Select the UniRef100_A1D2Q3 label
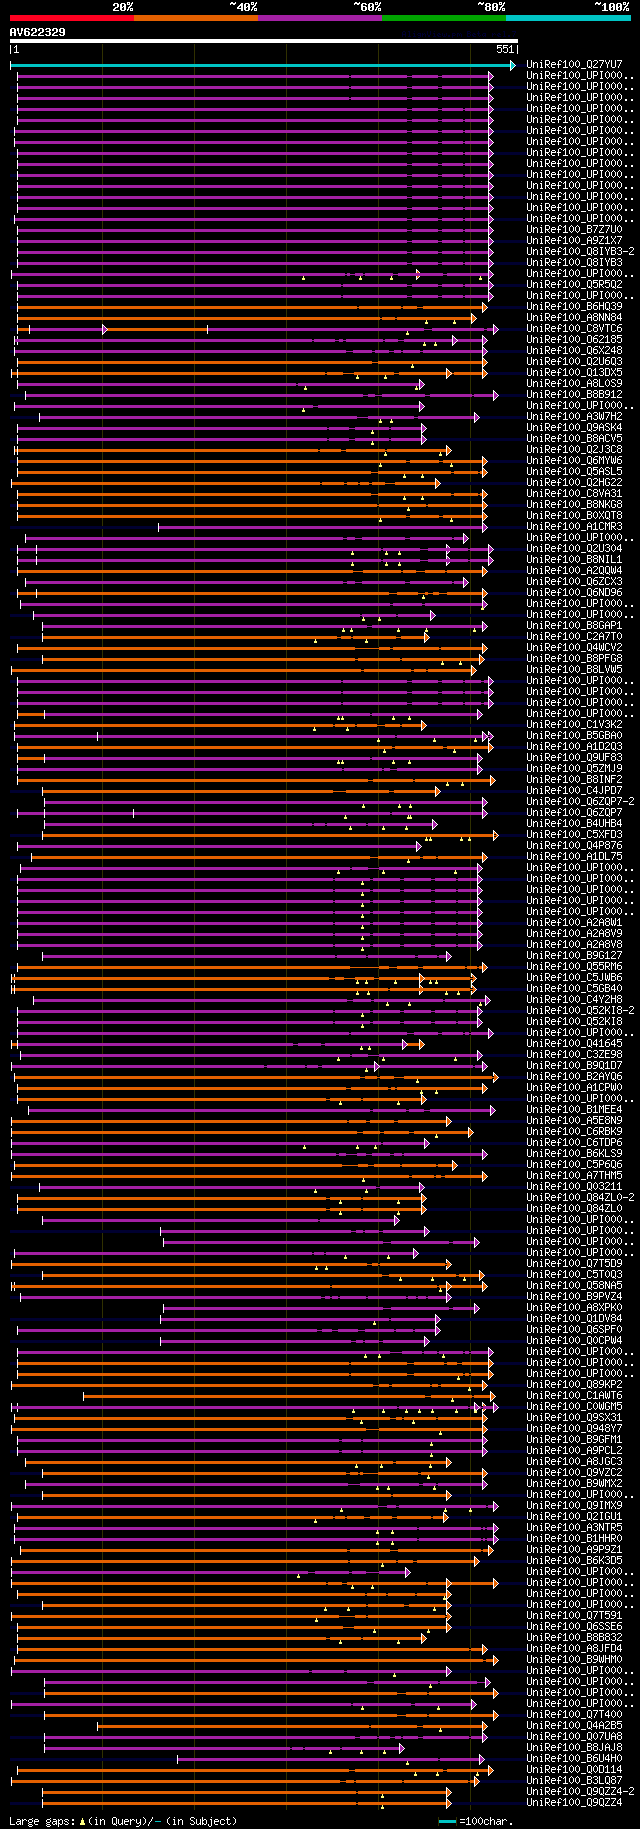 (574, 746)
